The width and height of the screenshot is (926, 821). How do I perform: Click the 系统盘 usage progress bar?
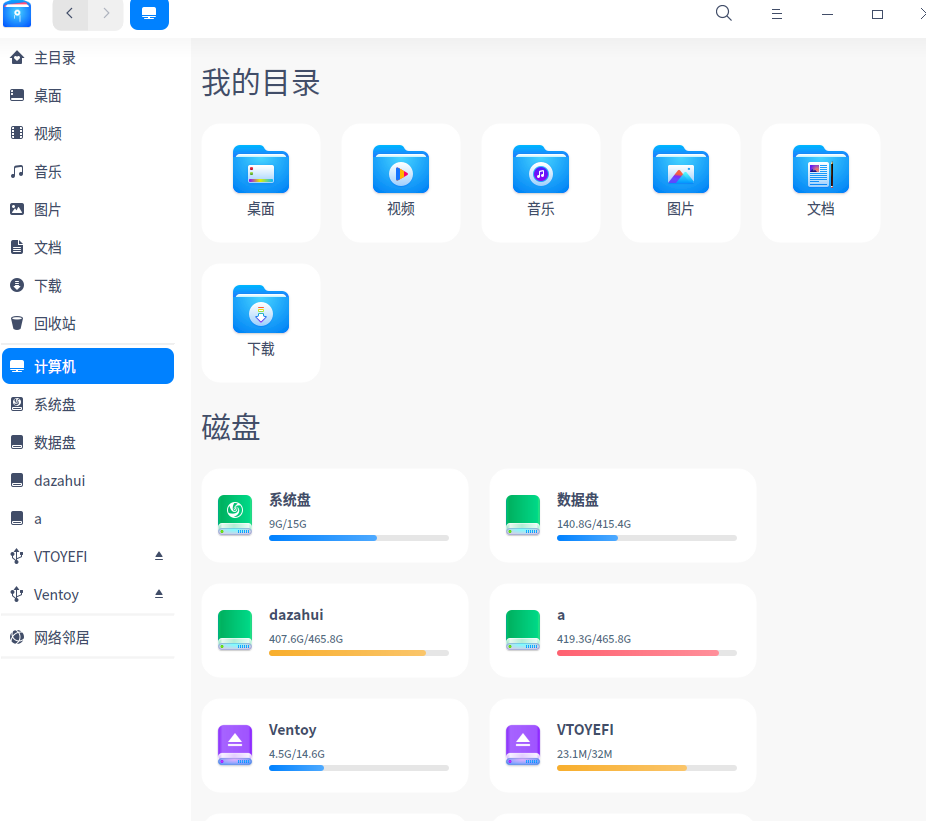(x=358, y=537)
